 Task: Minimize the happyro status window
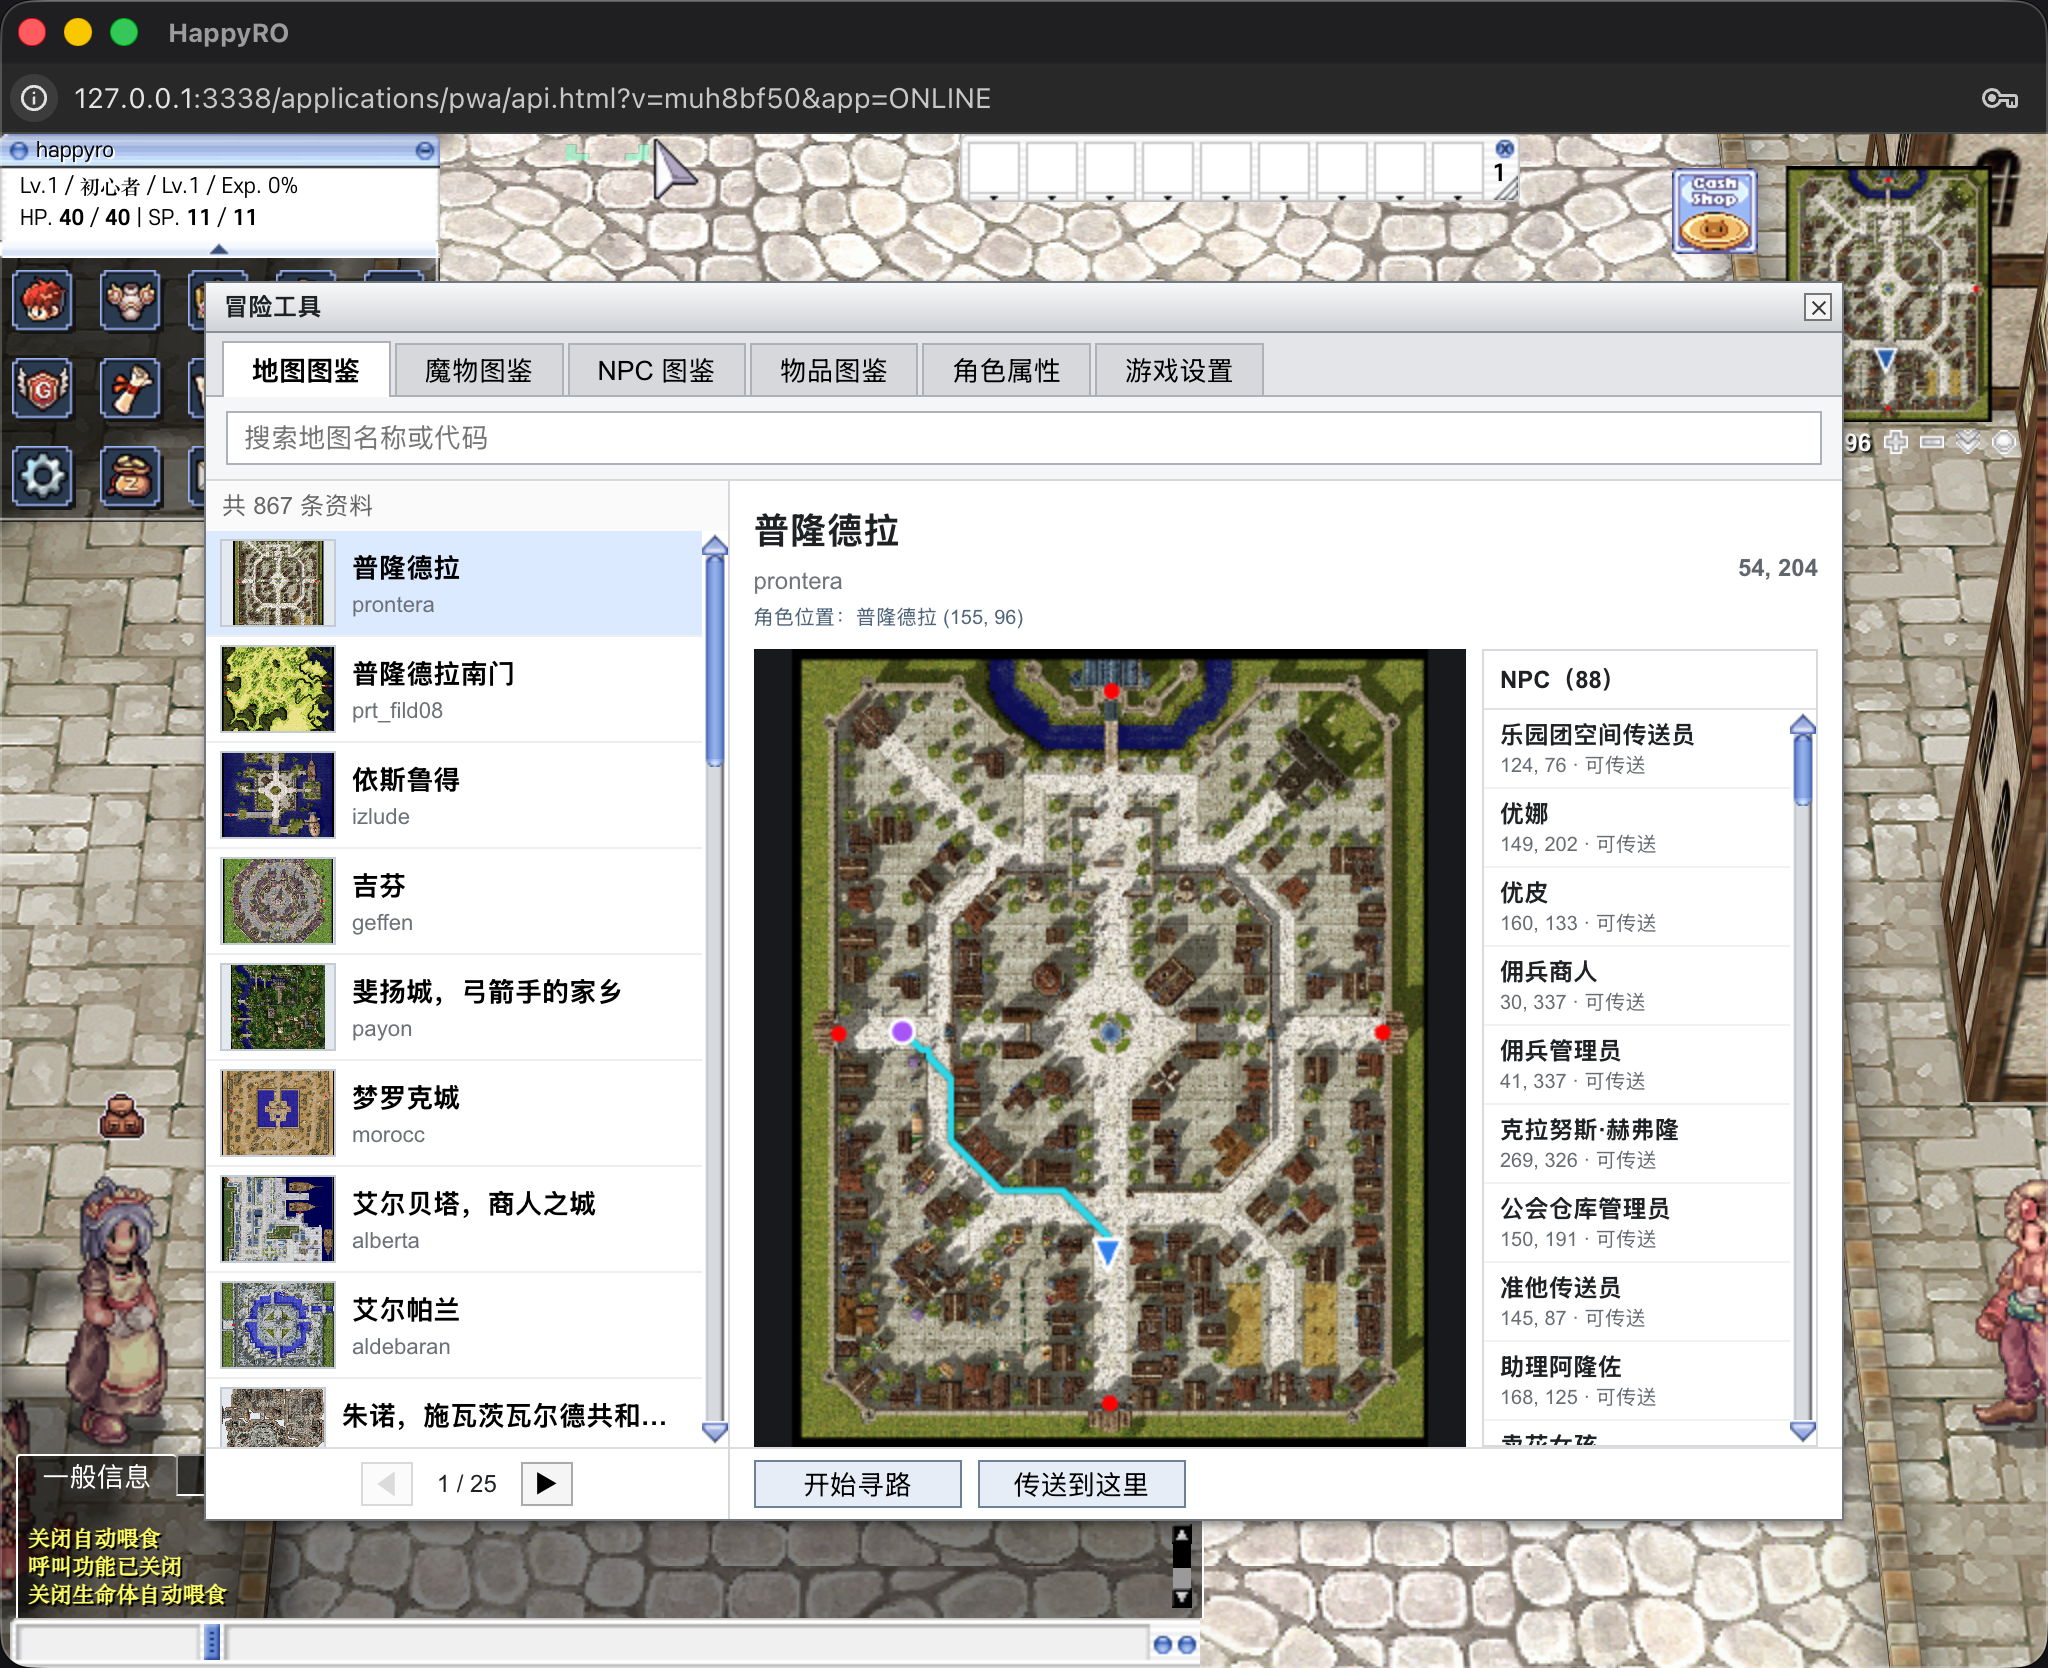(x=425, y=150)
